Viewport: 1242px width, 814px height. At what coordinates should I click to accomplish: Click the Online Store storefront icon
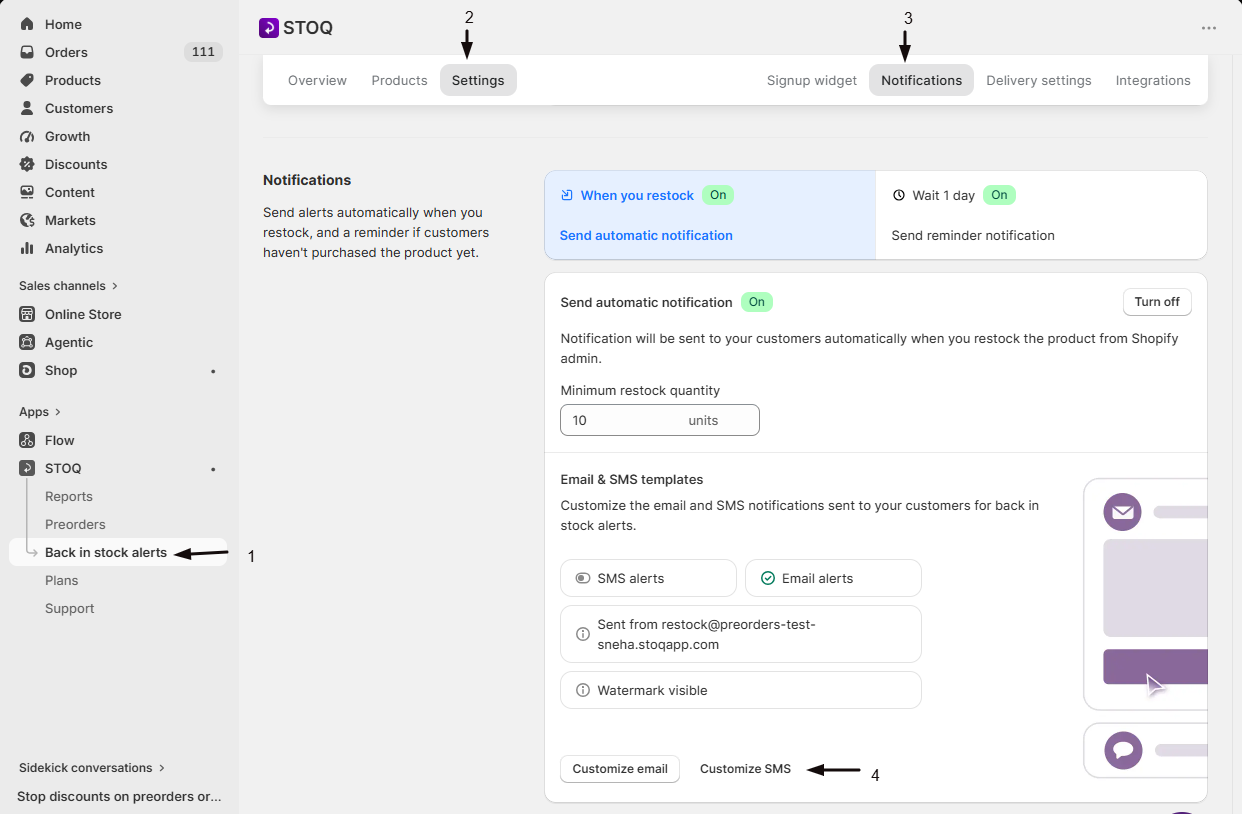pos(27,314)
